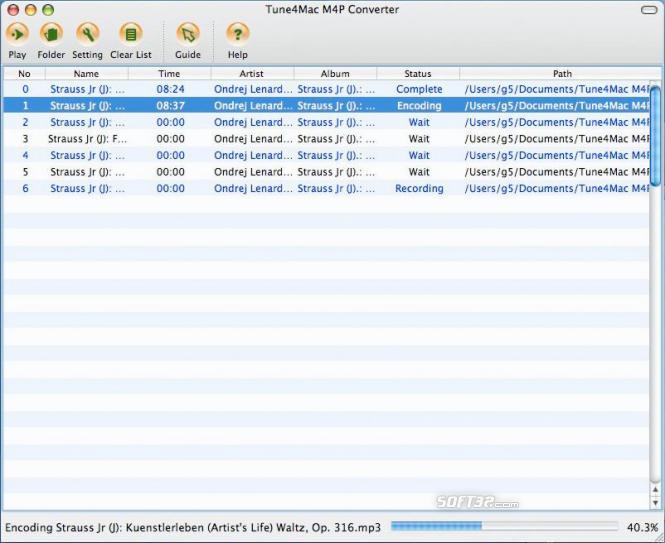Sort by the Time column header
Screen dimensions: 665x543
click(169, 74)
